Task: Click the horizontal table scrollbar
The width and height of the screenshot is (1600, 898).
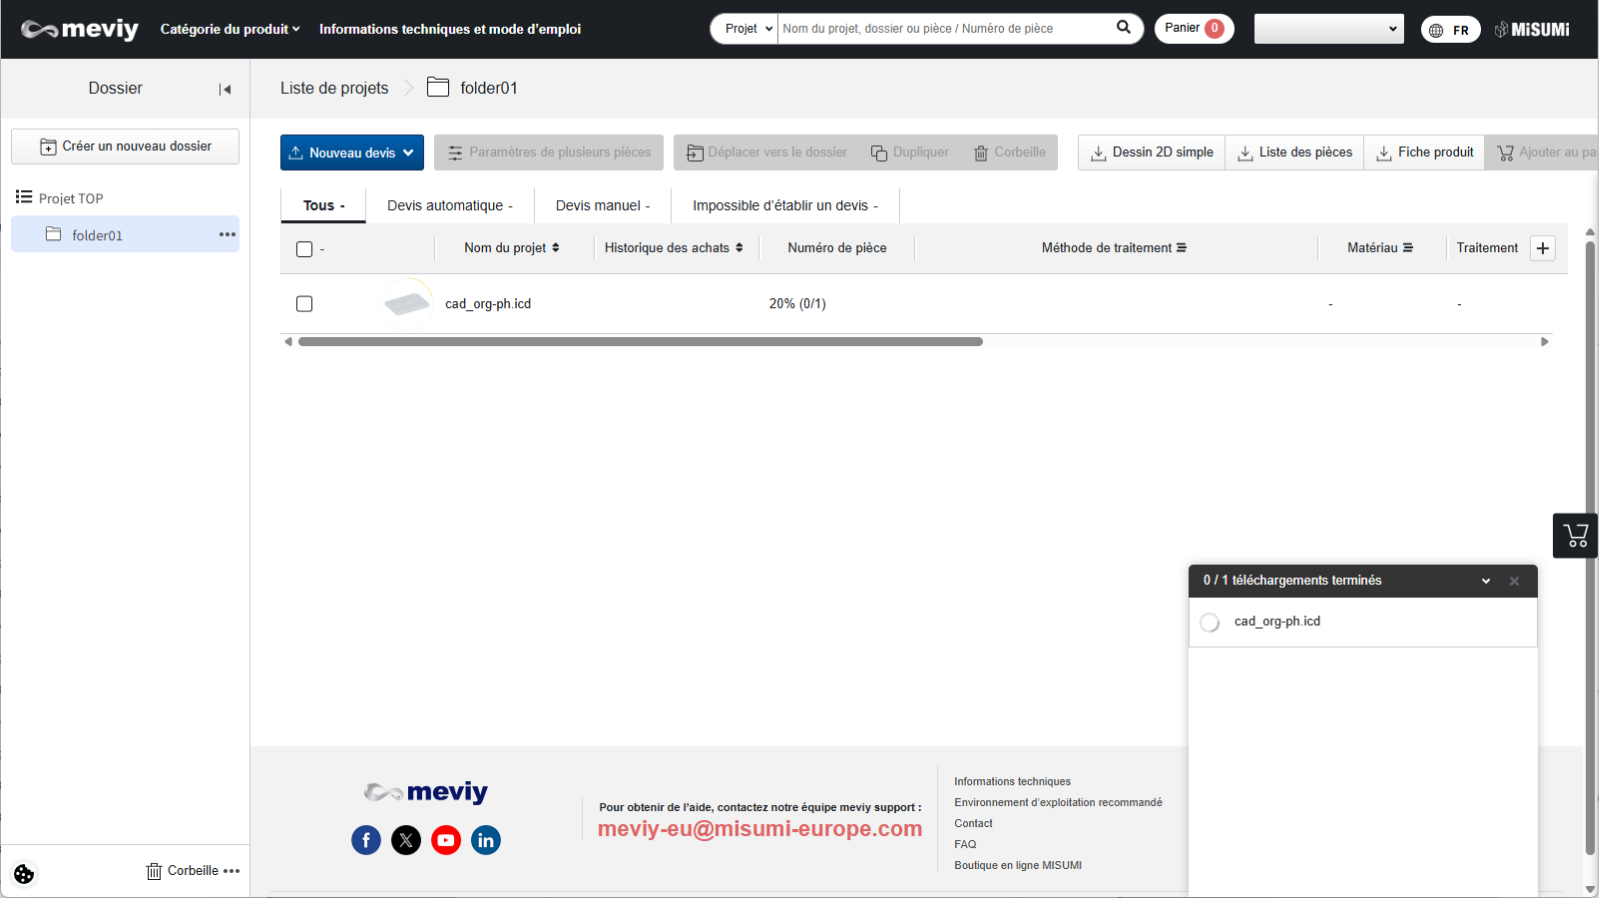Action: [x=640, y=342]
